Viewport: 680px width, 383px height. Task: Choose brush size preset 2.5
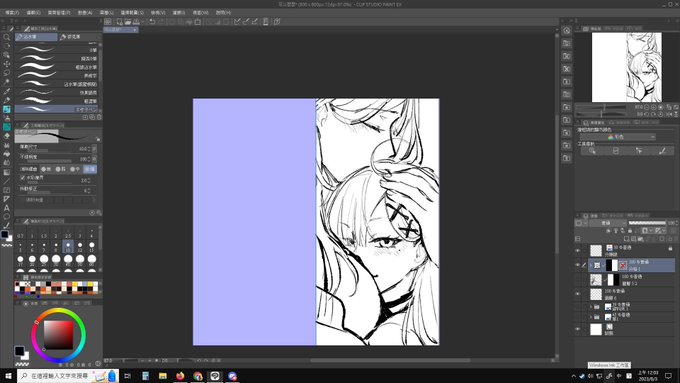pyautogui.click(x=68, y=233)
